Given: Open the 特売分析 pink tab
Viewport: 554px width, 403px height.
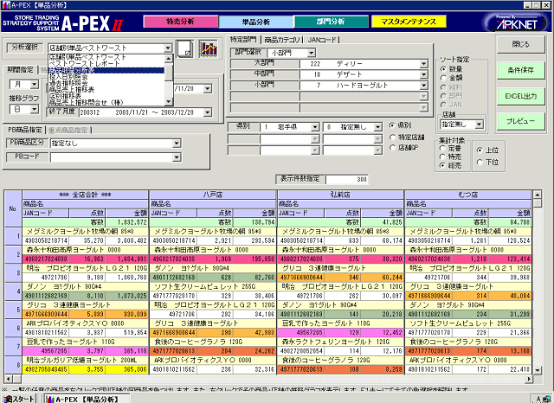Looking at the screenshot, I should pyautogui.click(x=180, y=22).
